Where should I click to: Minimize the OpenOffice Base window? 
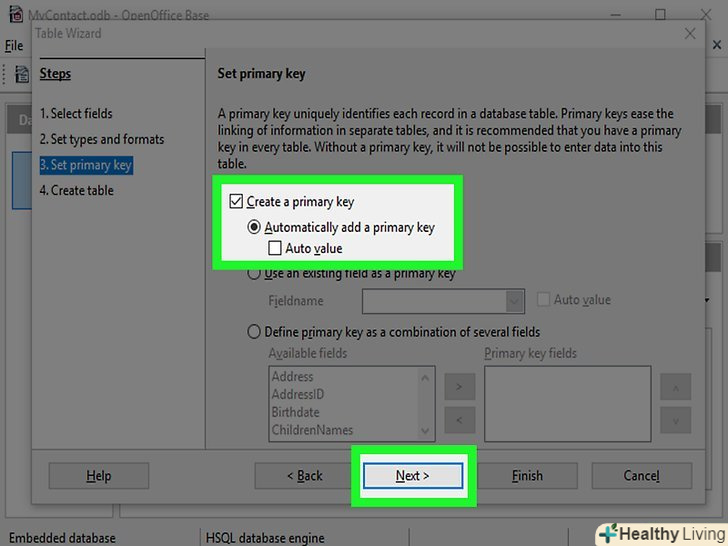click(616, 14)
